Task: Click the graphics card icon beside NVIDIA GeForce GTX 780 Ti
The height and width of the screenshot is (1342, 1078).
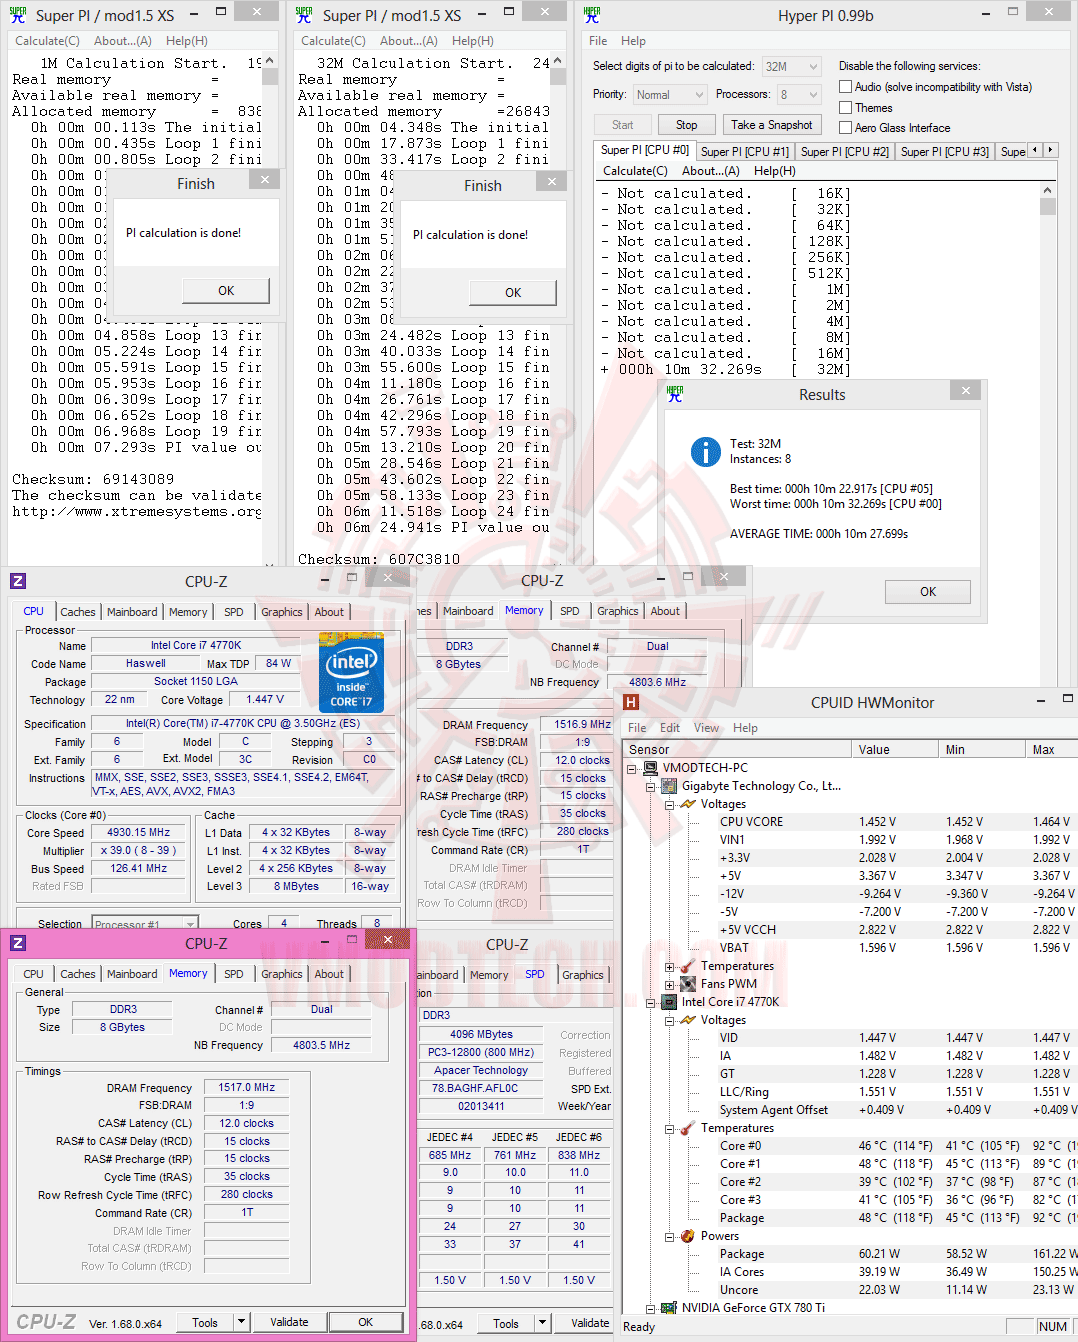Action: [x=670, y=1308]
